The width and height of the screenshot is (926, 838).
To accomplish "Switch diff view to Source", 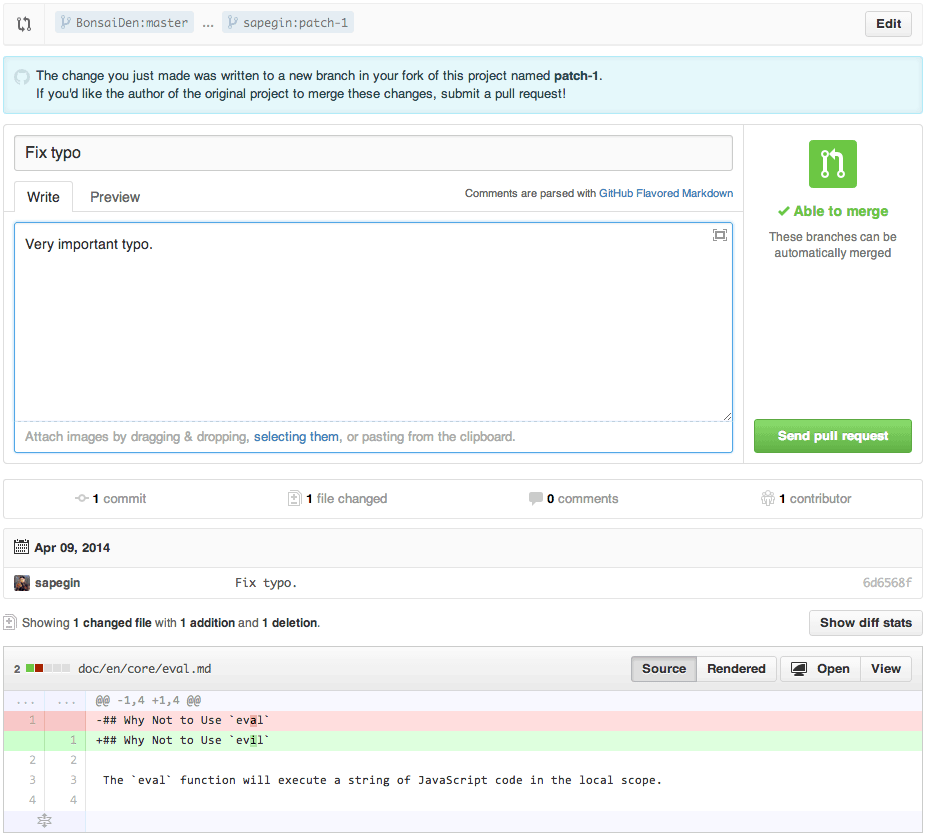I will [663, 668].
